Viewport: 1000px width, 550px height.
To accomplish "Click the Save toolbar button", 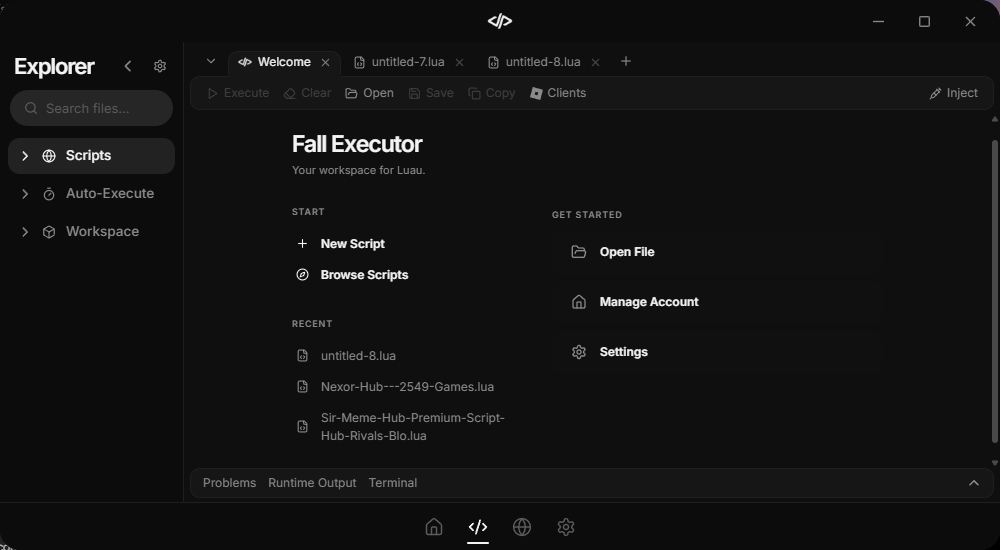I will coord(431,93).
